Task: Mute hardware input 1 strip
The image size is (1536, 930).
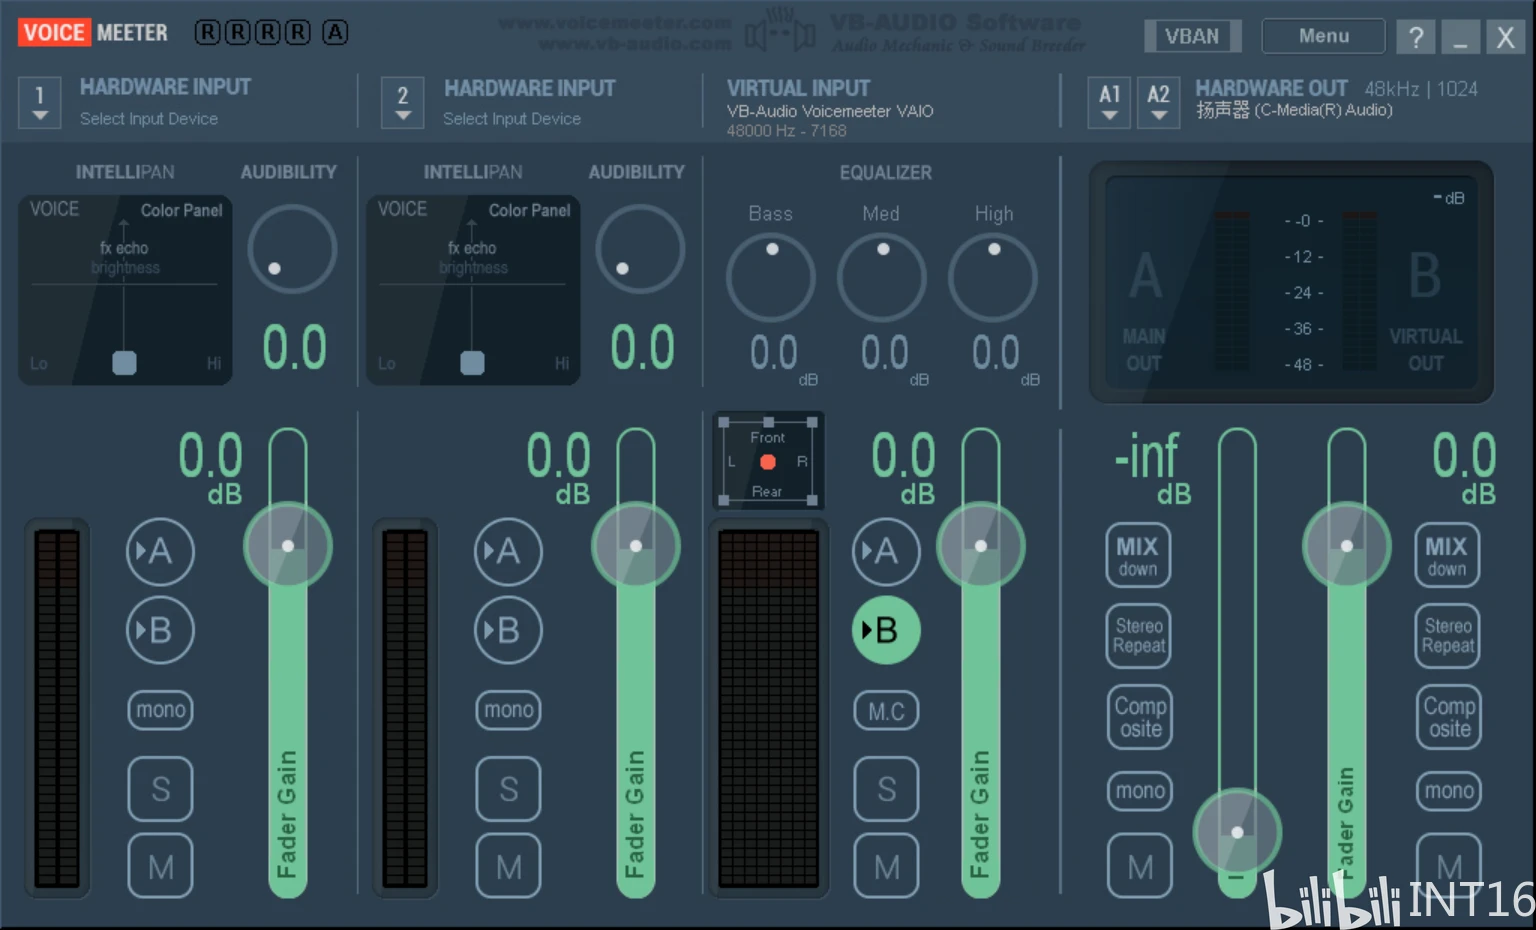Action: (x=160, y=866)
